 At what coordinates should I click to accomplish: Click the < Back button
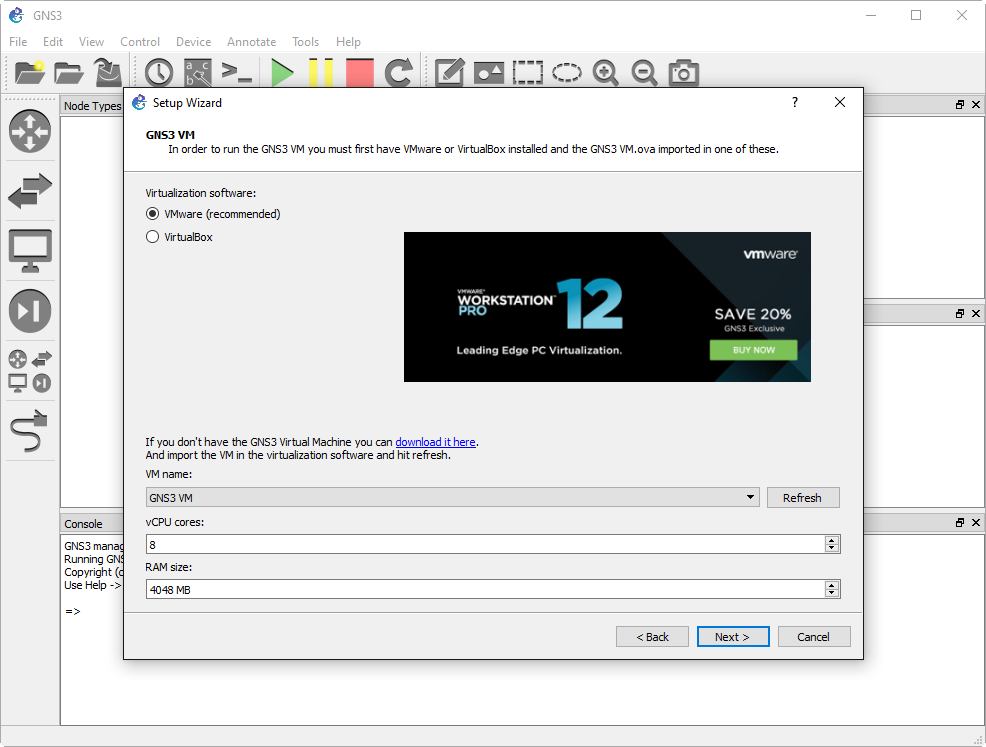pyautogui.click(x=652, y=636)
